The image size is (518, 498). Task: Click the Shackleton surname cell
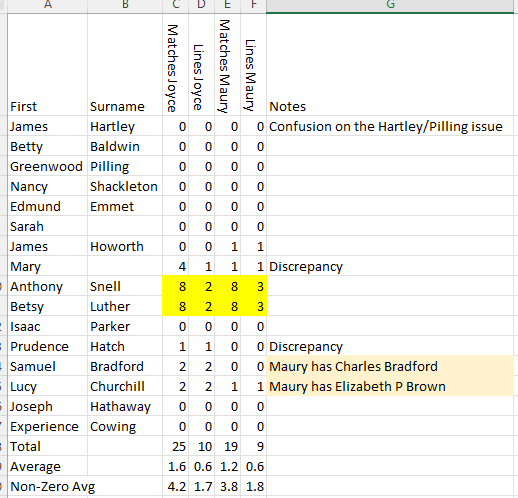coord(125,186)
